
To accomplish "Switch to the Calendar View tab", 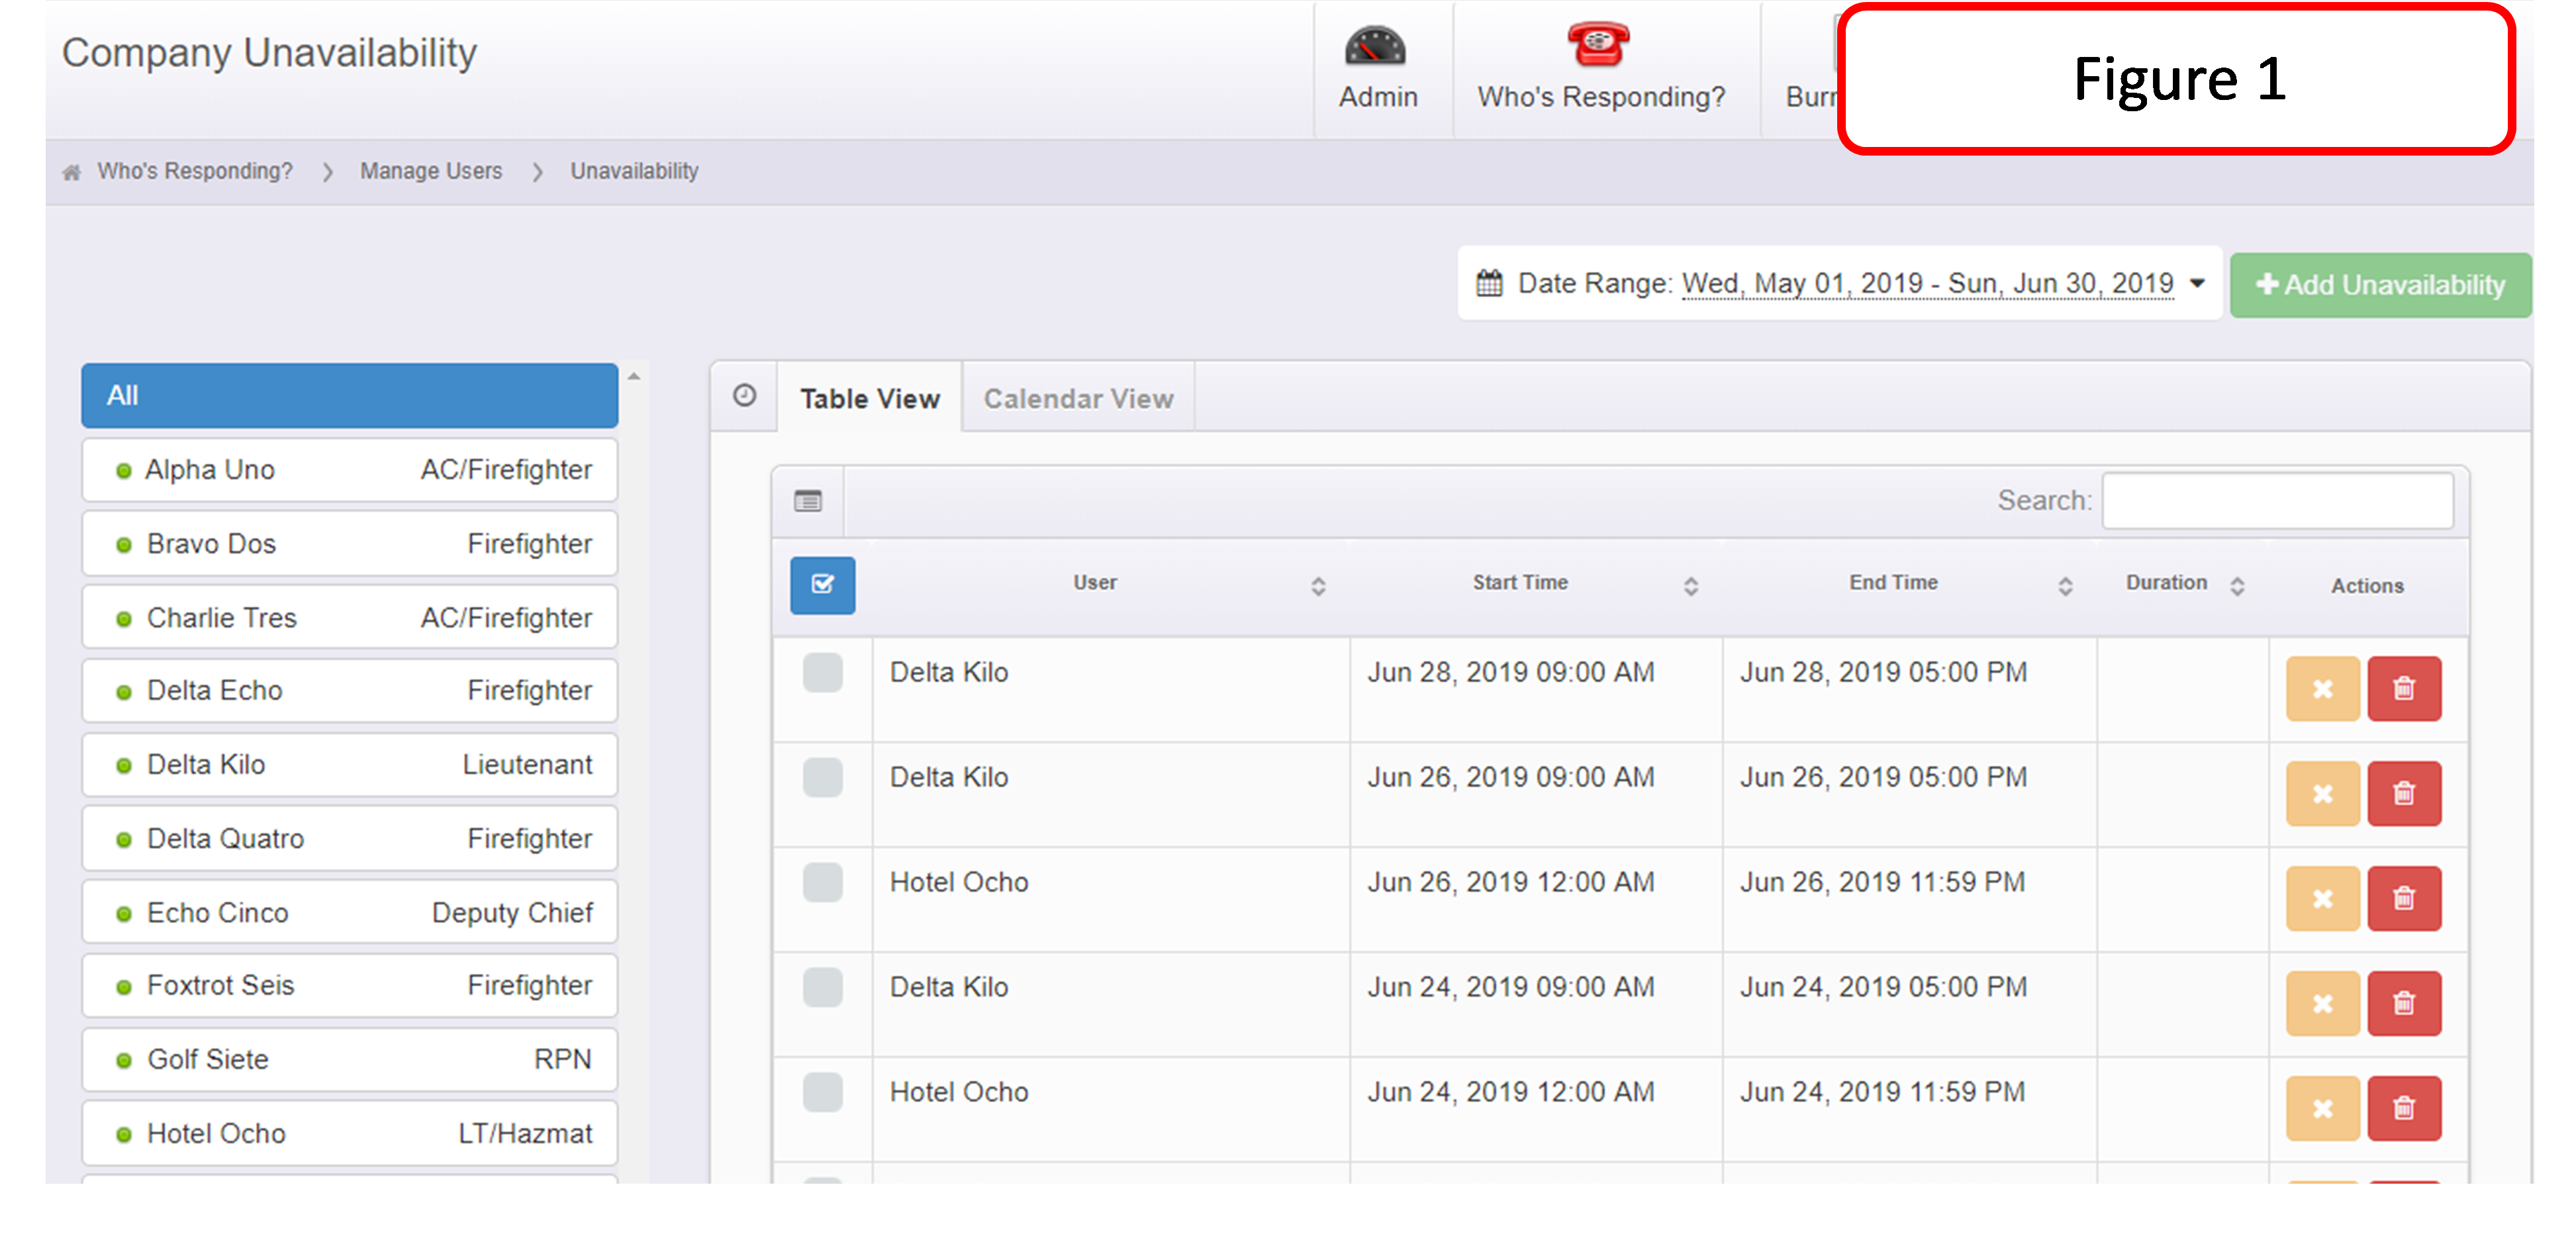I will pos(1077,399).
